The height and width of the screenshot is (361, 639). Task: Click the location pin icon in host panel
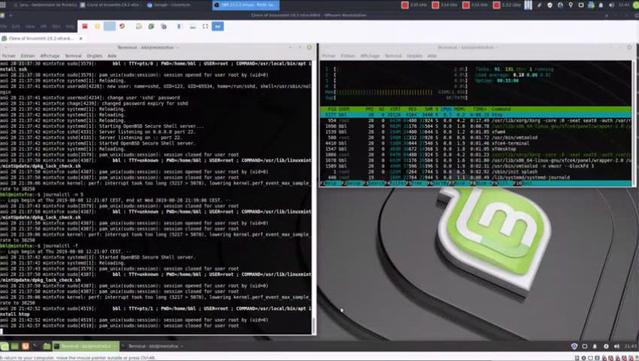click(x=571, y=5)
